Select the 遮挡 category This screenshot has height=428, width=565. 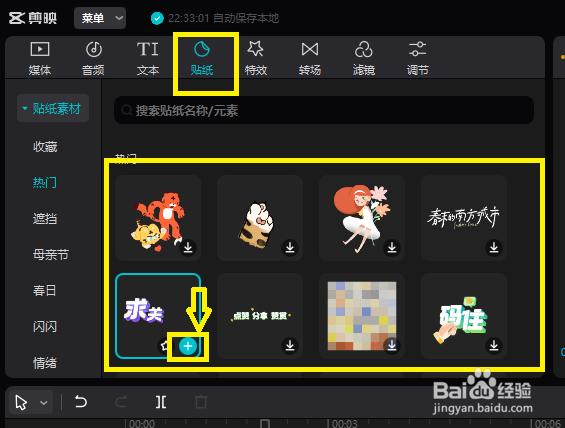coord(45,219)
